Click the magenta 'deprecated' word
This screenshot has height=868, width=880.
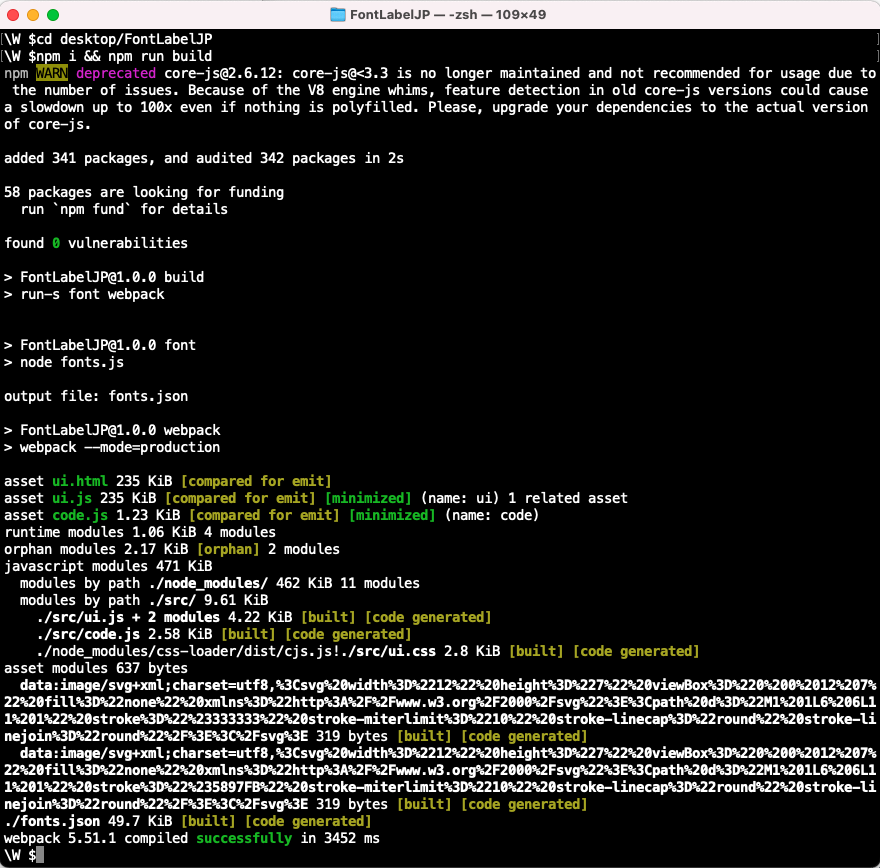116,74
